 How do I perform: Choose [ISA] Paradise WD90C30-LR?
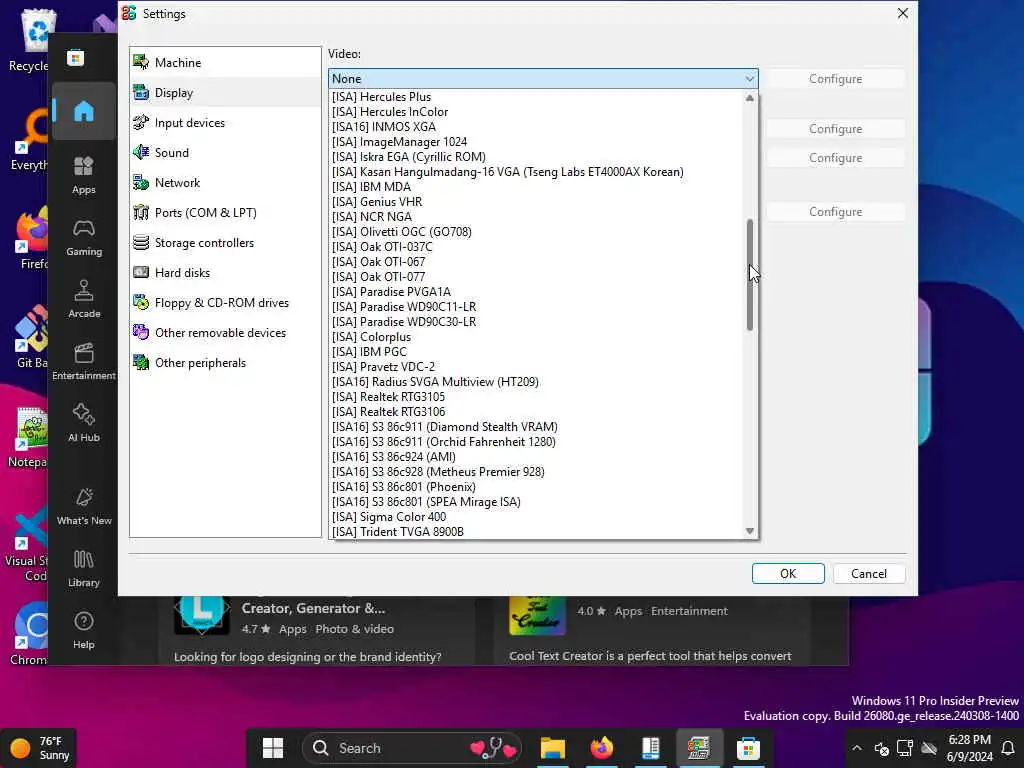coord(536,322)
